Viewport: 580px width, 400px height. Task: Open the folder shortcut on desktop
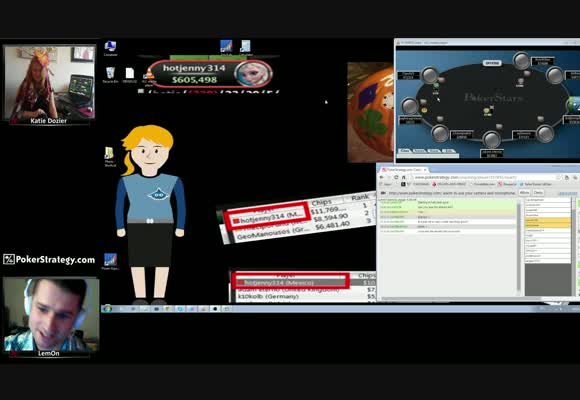point(109,157)
